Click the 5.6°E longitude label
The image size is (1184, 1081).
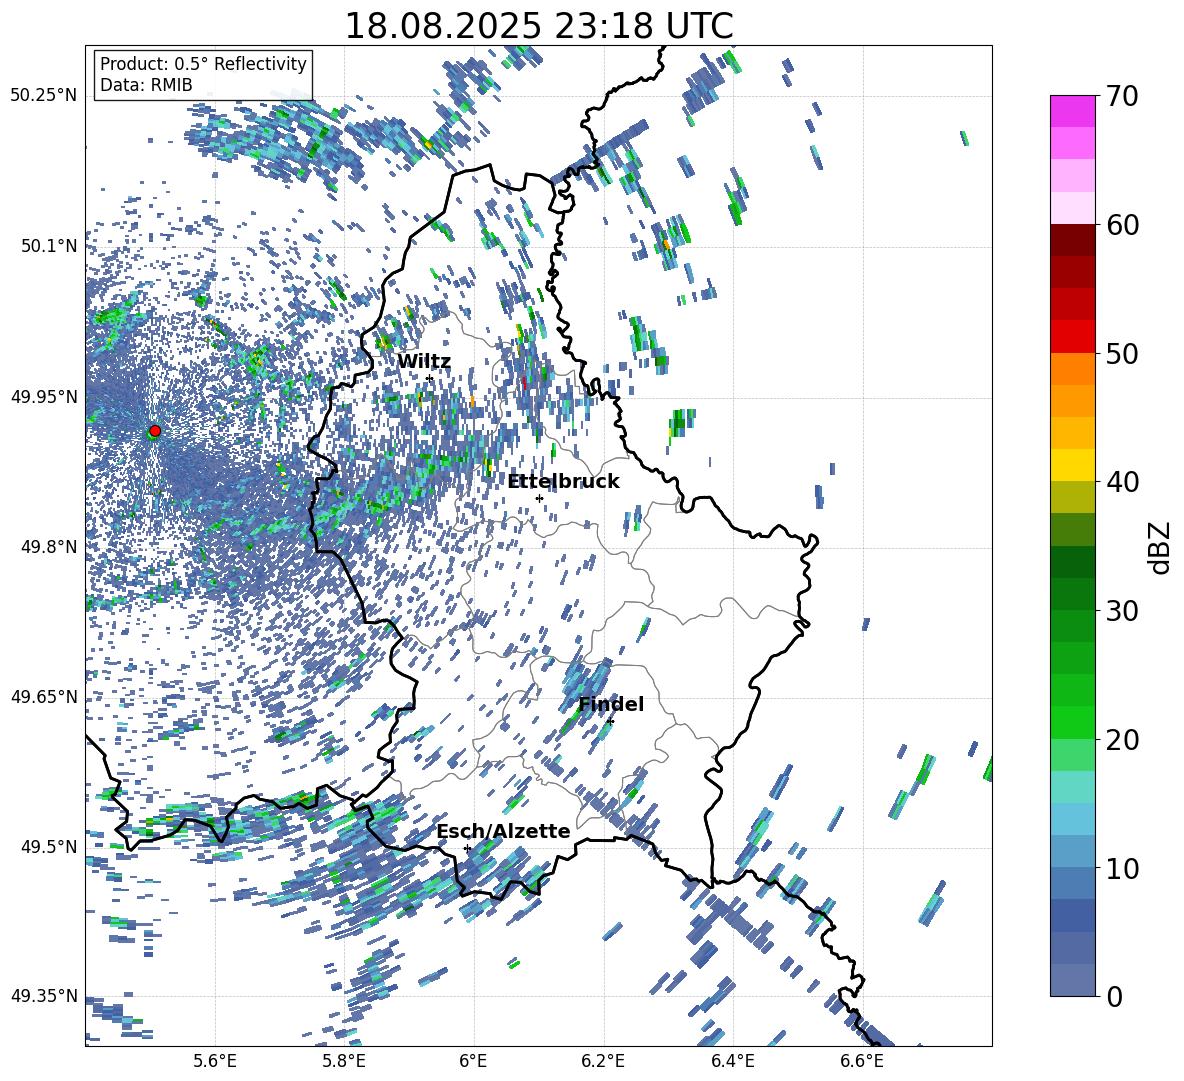point(215,1061)
